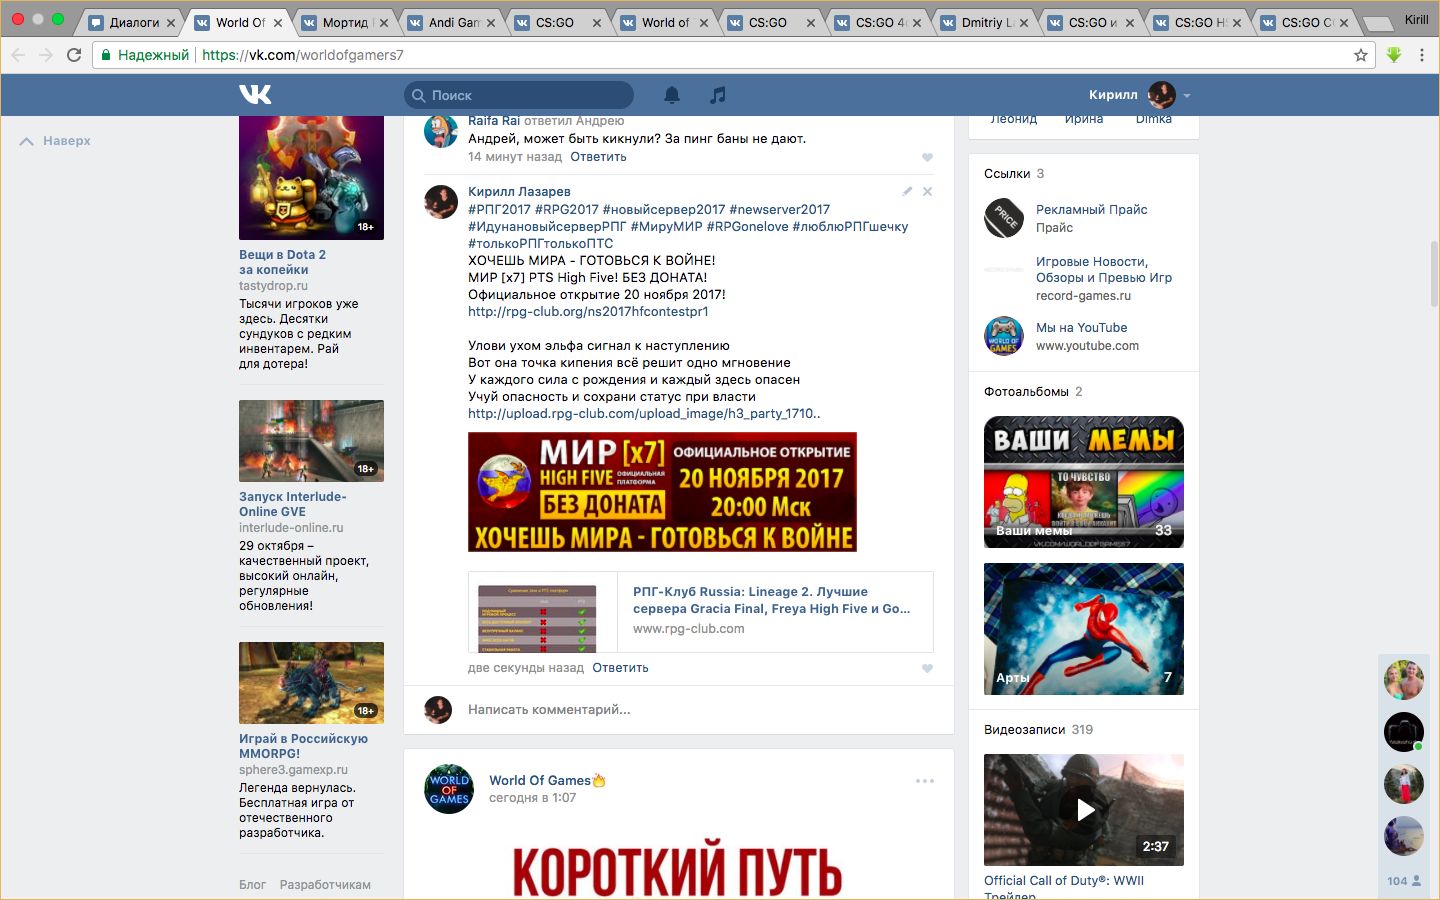Switch to the Dmitriy browser tab
The height and width of the screenshot is (900, 1440).
pyautogui.click(x=985, y=22)
